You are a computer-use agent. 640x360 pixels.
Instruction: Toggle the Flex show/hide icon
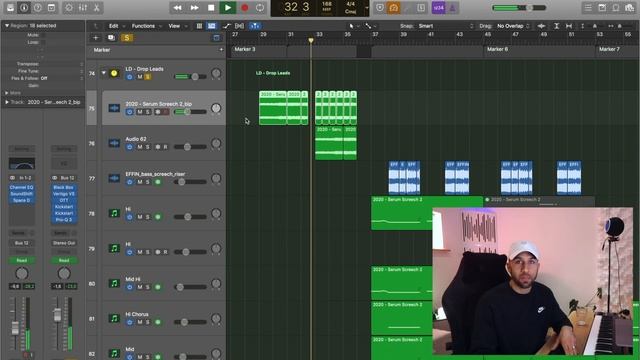(x=240, y=26)
